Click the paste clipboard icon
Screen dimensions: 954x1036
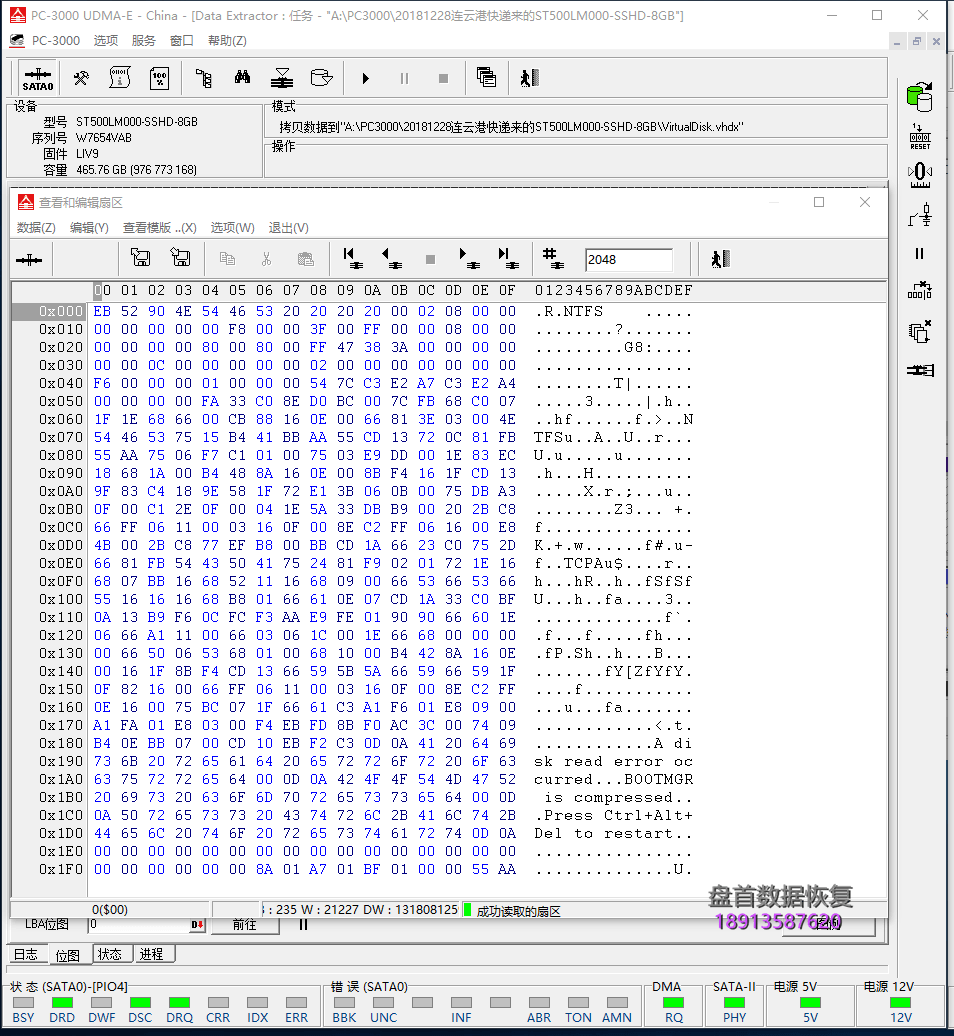tap(305, 258)
